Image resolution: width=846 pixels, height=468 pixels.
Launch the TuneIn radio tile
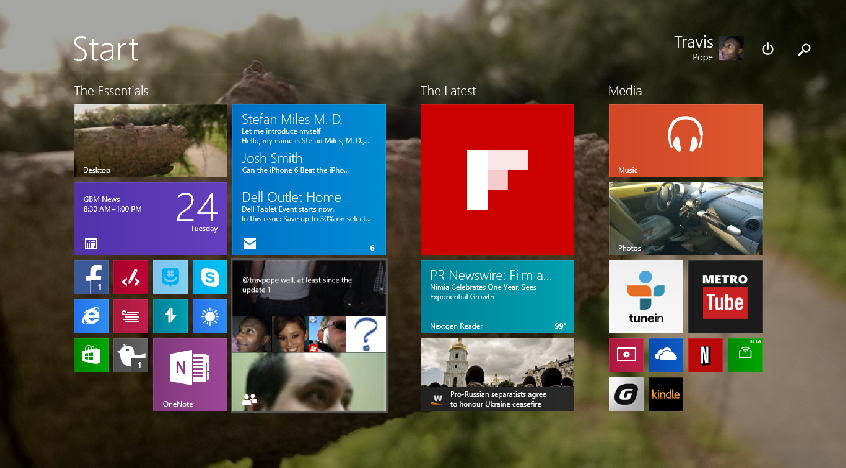646,296
